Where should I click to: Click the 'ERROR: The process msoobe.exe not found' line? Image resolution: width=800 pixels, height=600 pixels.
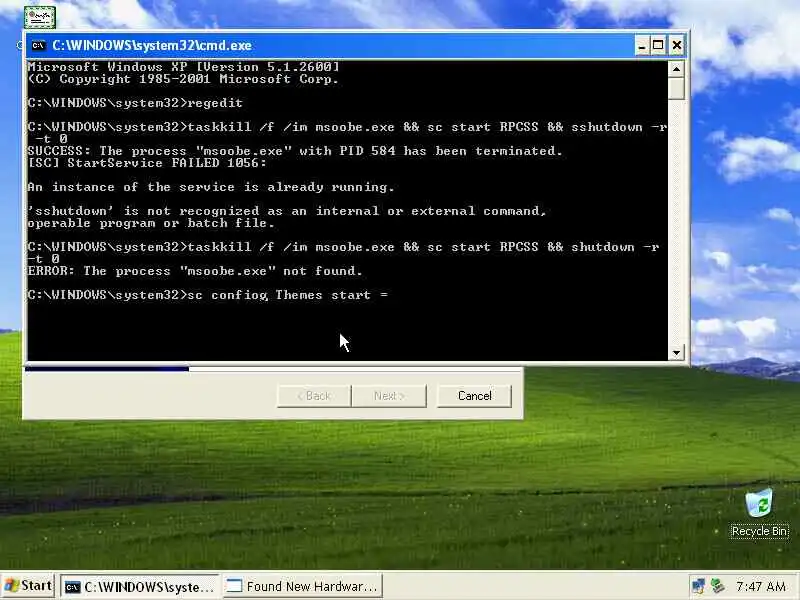point(195,271)
